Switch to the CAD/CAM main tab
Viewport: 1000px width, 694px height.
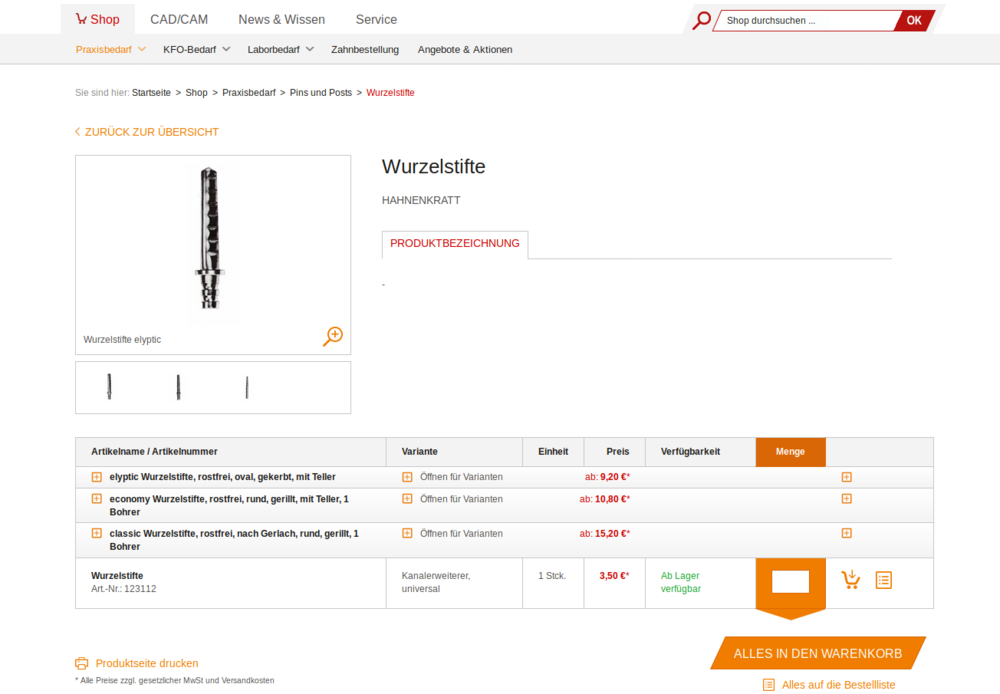pos(178,19)
